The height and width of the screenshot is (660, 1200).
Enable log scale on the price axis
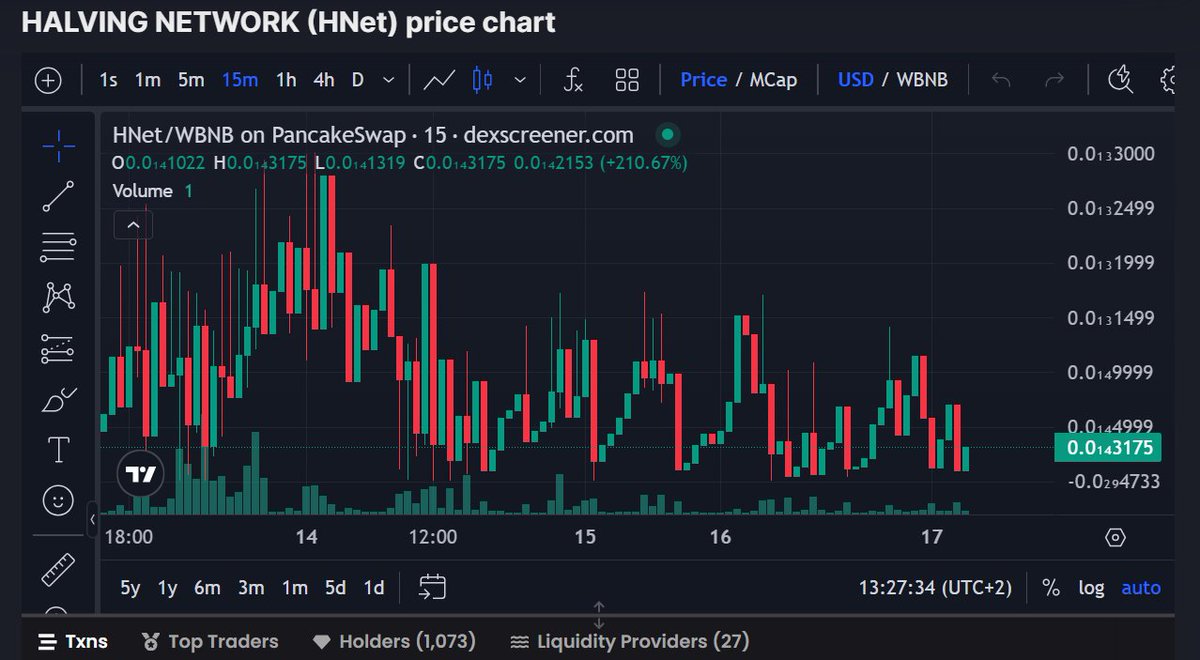click(1091, 588)
